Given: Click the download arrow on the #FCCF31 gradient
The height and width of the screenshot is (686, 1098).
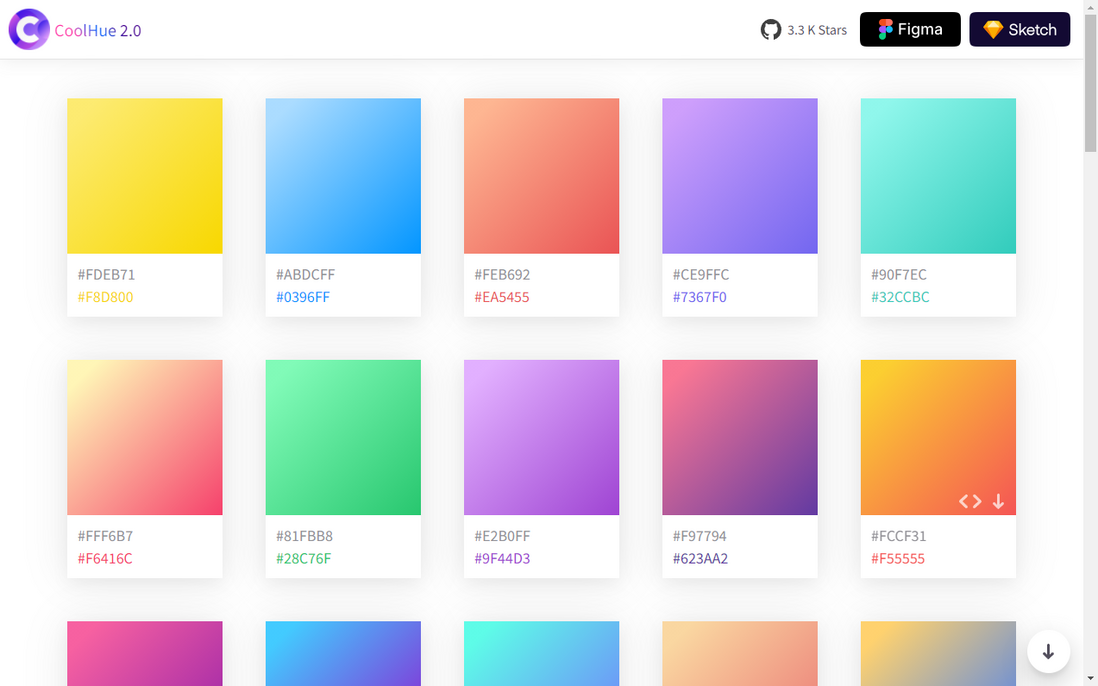Looking at the screenshot, I should [999, 501].
